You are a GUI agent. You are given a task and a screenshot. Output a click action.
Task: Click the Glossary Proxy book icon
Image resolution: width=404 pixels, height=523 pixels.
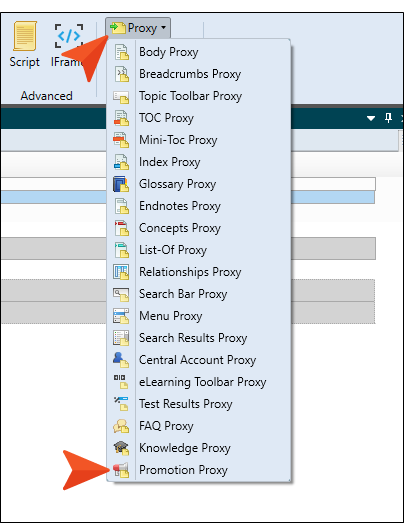pyautogui.click(x=121, y=184)
